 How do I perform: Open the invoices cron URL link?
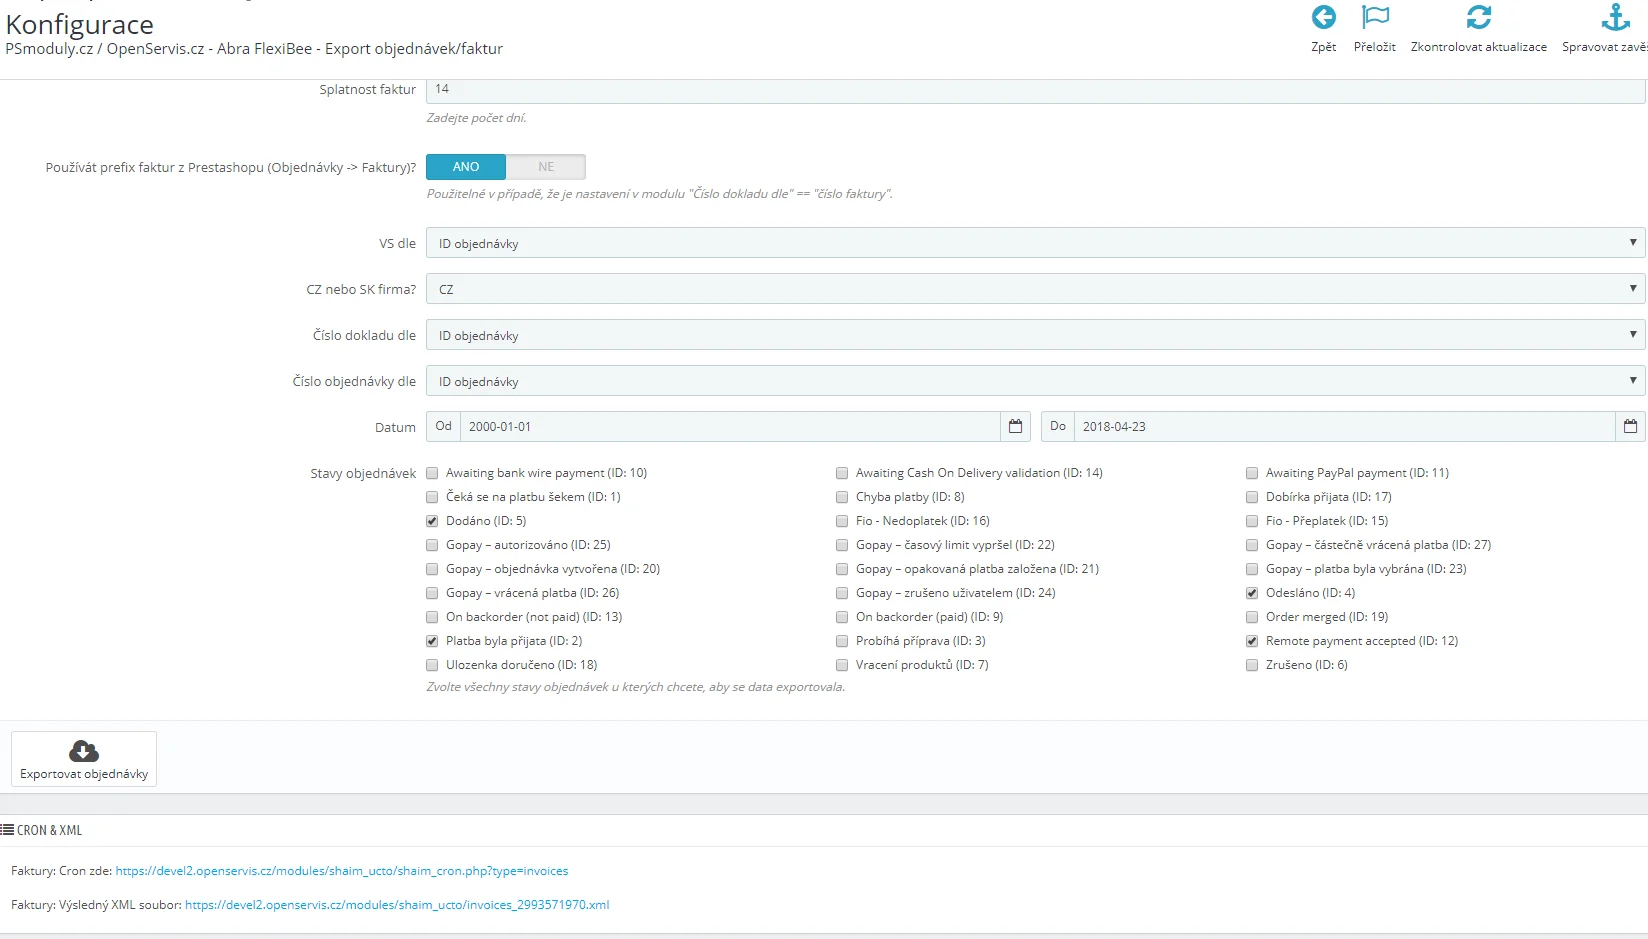tap(341, 871)
